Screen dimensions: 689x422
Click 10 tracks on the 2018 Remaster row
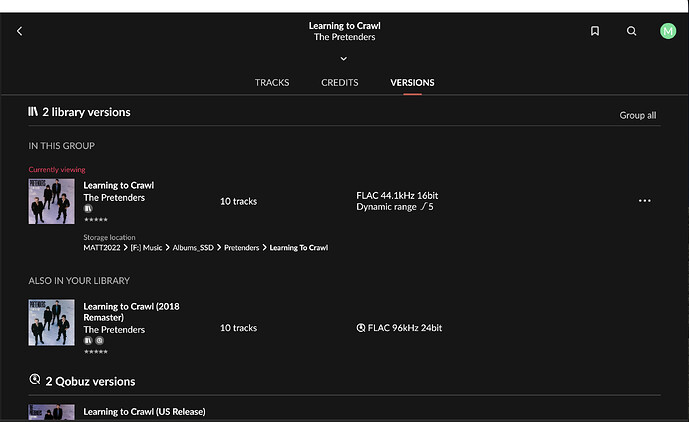point(239,328)
